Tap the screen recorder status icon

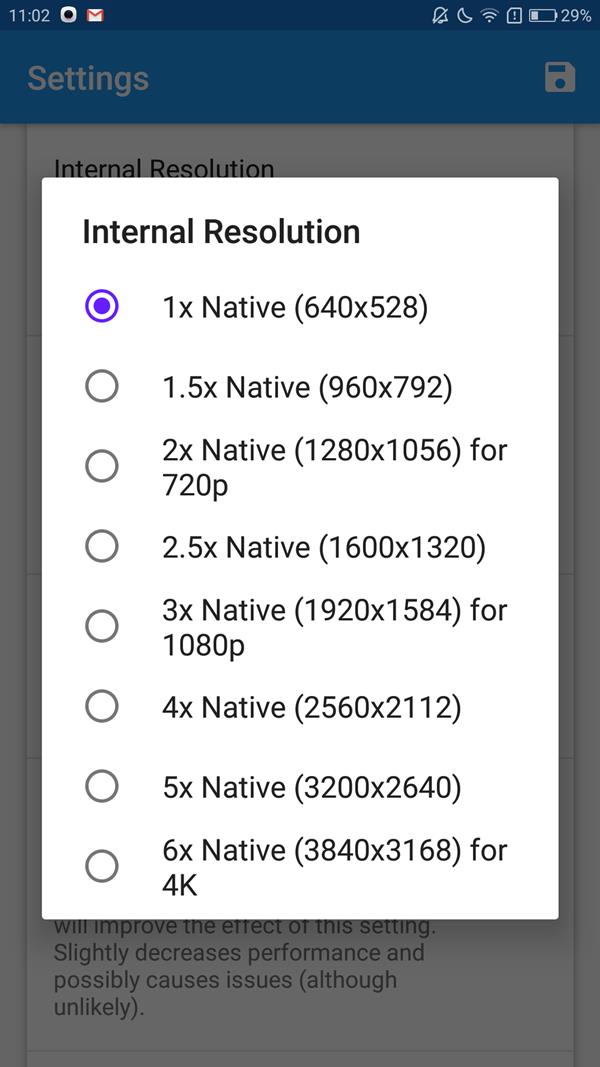[x=69, y=15]
